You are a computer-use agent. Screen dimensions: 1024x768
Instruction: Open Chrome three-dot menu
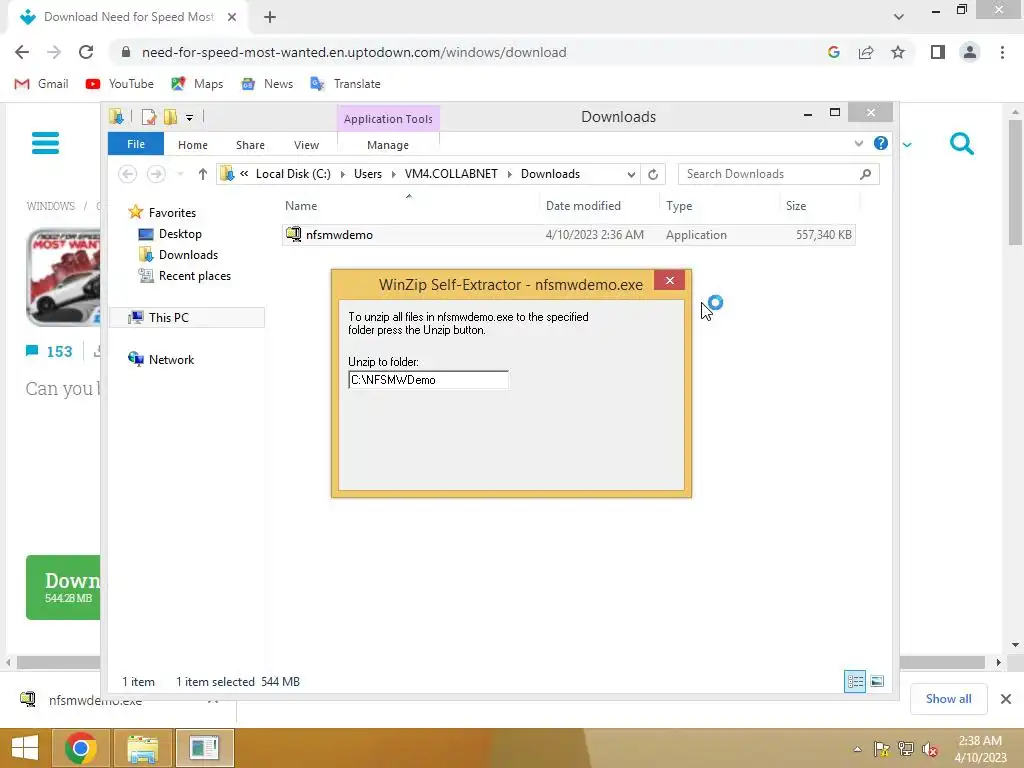1002,52
